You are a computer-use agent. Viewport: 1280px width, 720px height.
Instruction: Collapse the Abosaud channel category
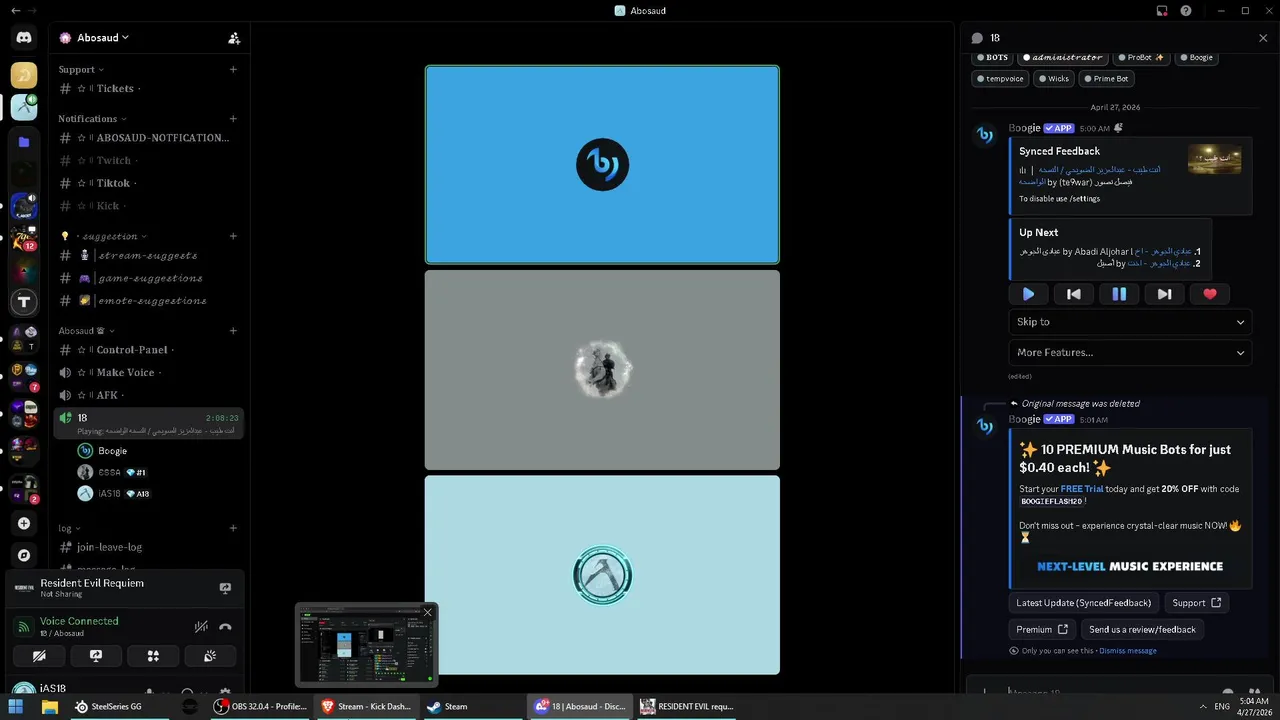tap(86, 331)
